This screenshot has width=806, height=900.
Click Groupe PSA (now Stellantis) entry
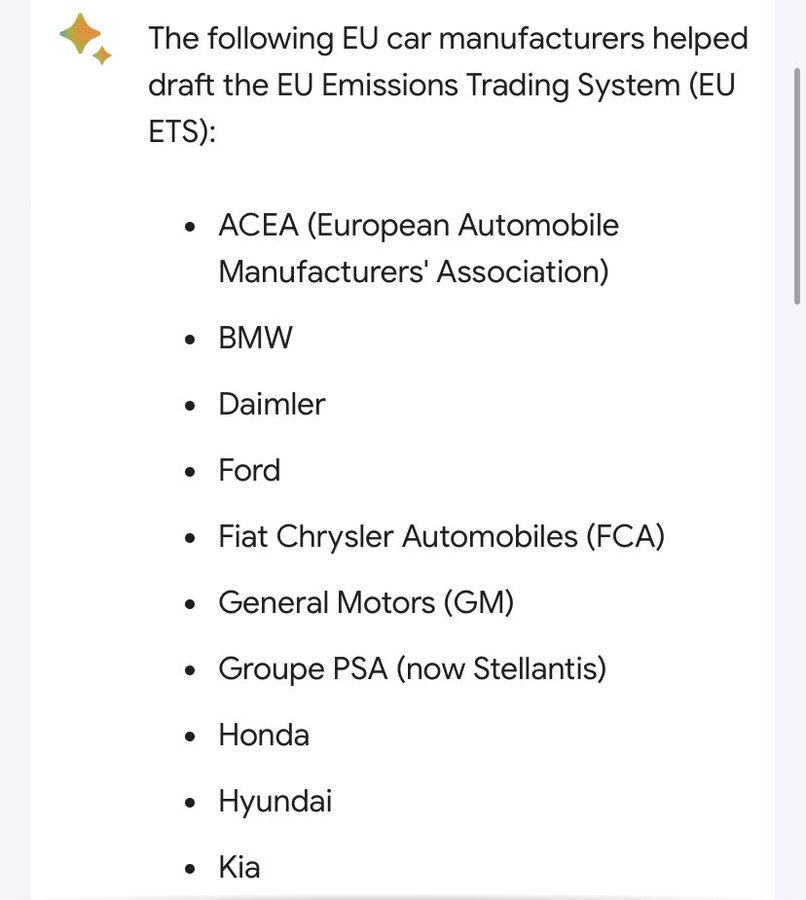(x=412, y=669)
